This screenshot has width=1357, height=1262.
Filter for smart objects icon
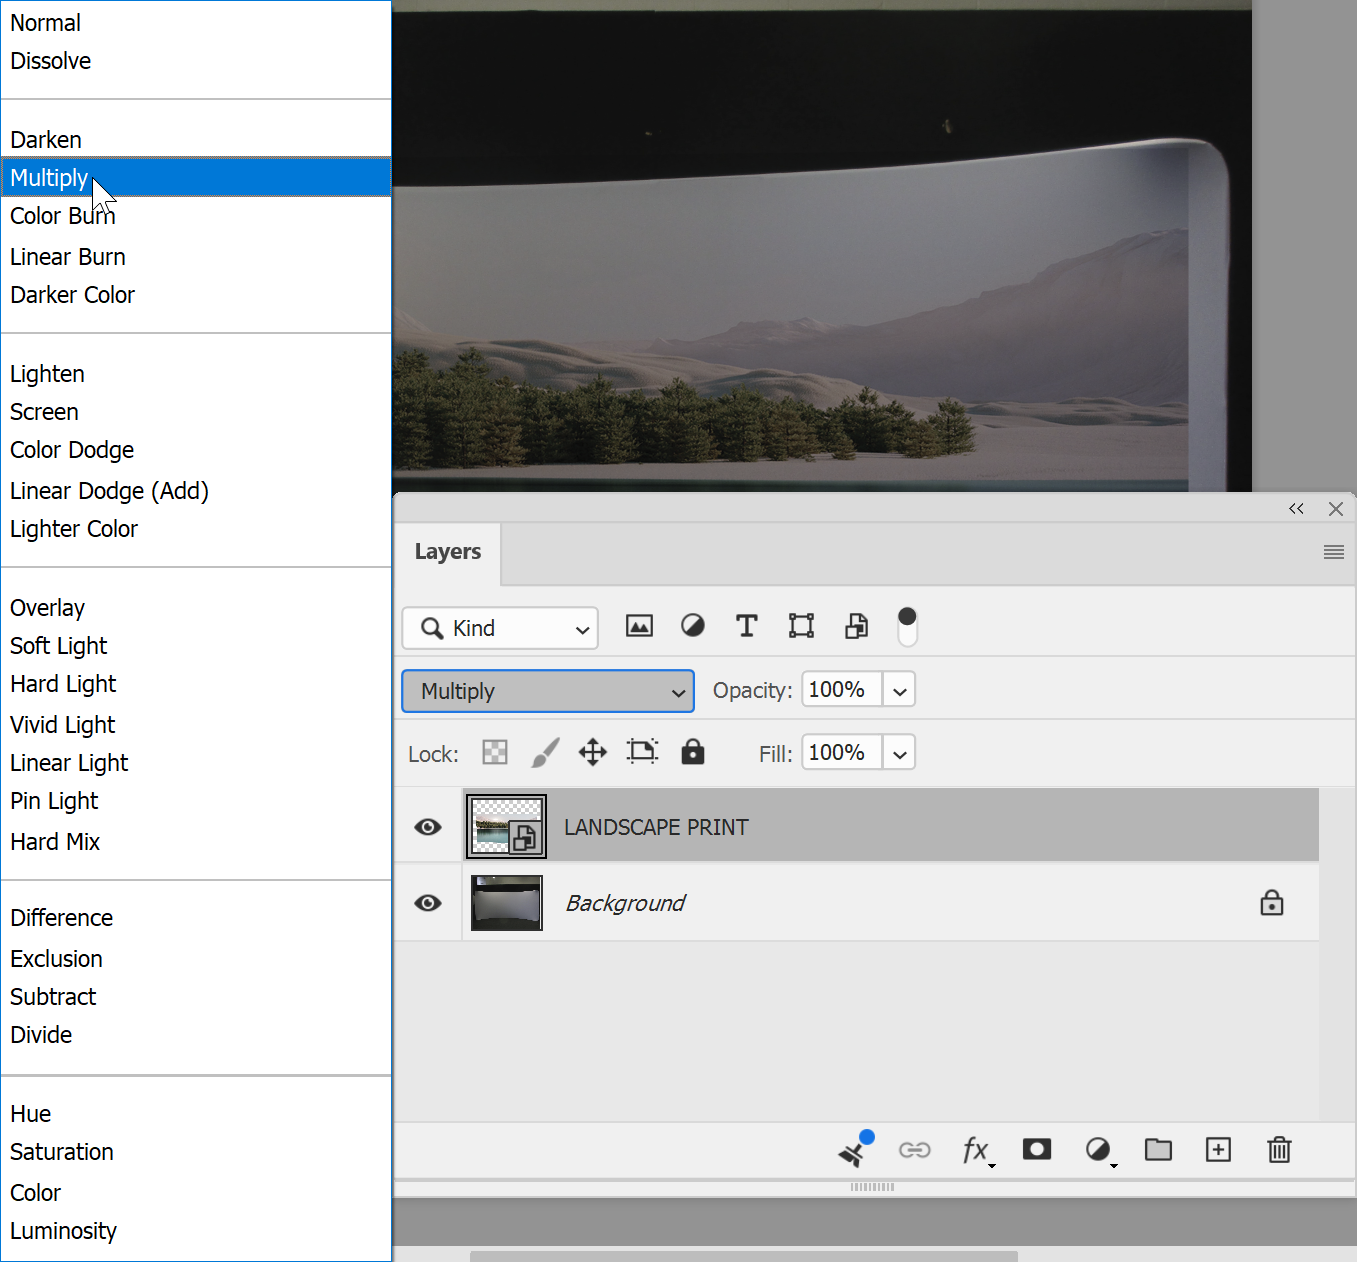pos(856,626)
